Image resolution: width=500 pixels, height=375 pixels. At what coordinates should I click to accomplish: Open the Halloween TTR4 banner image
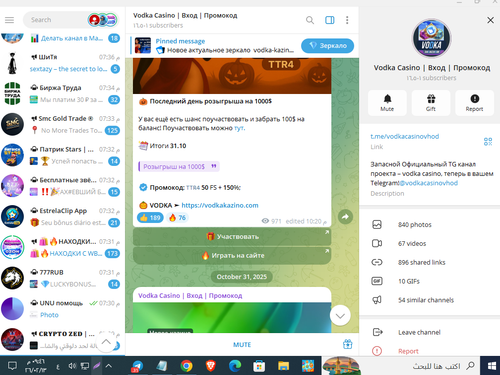[x=232, y=76]
